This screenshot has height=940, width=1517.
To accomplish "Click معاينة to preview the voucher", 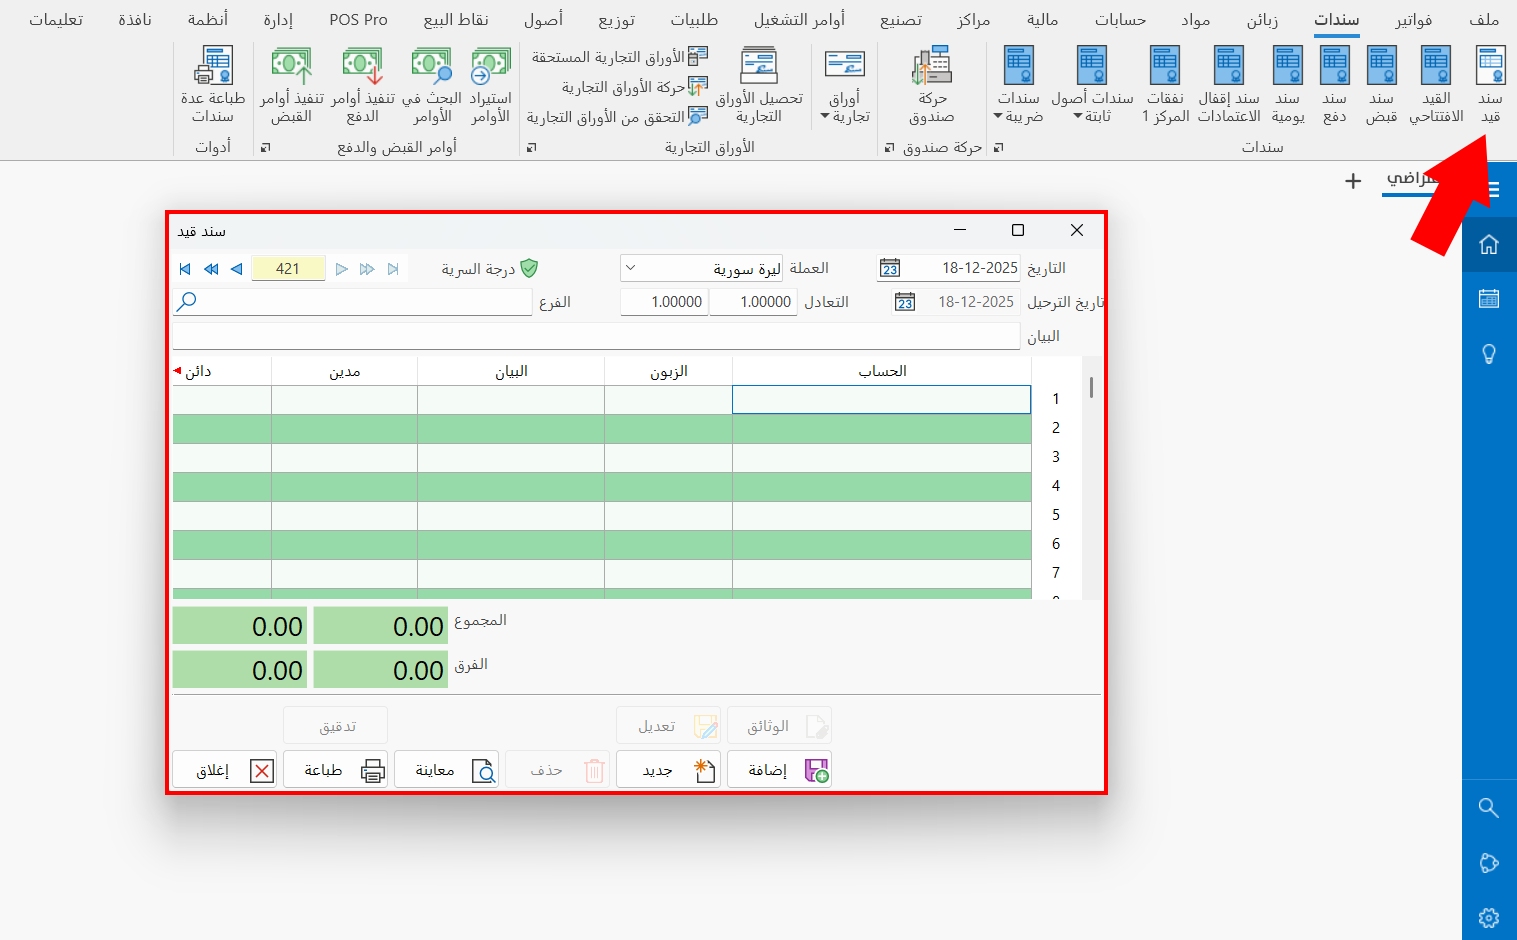I will 447,769.
